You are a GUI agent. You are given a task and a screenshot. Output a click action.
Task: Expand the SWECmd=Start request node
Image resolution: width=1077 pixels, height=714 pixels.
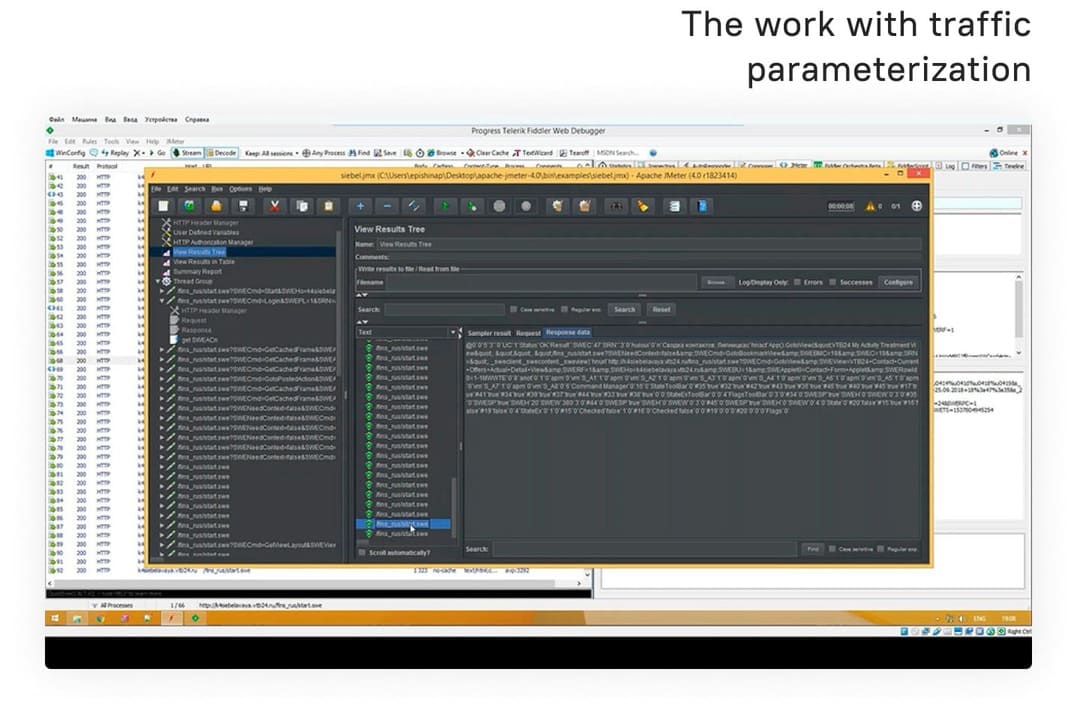tap(162, 291)
